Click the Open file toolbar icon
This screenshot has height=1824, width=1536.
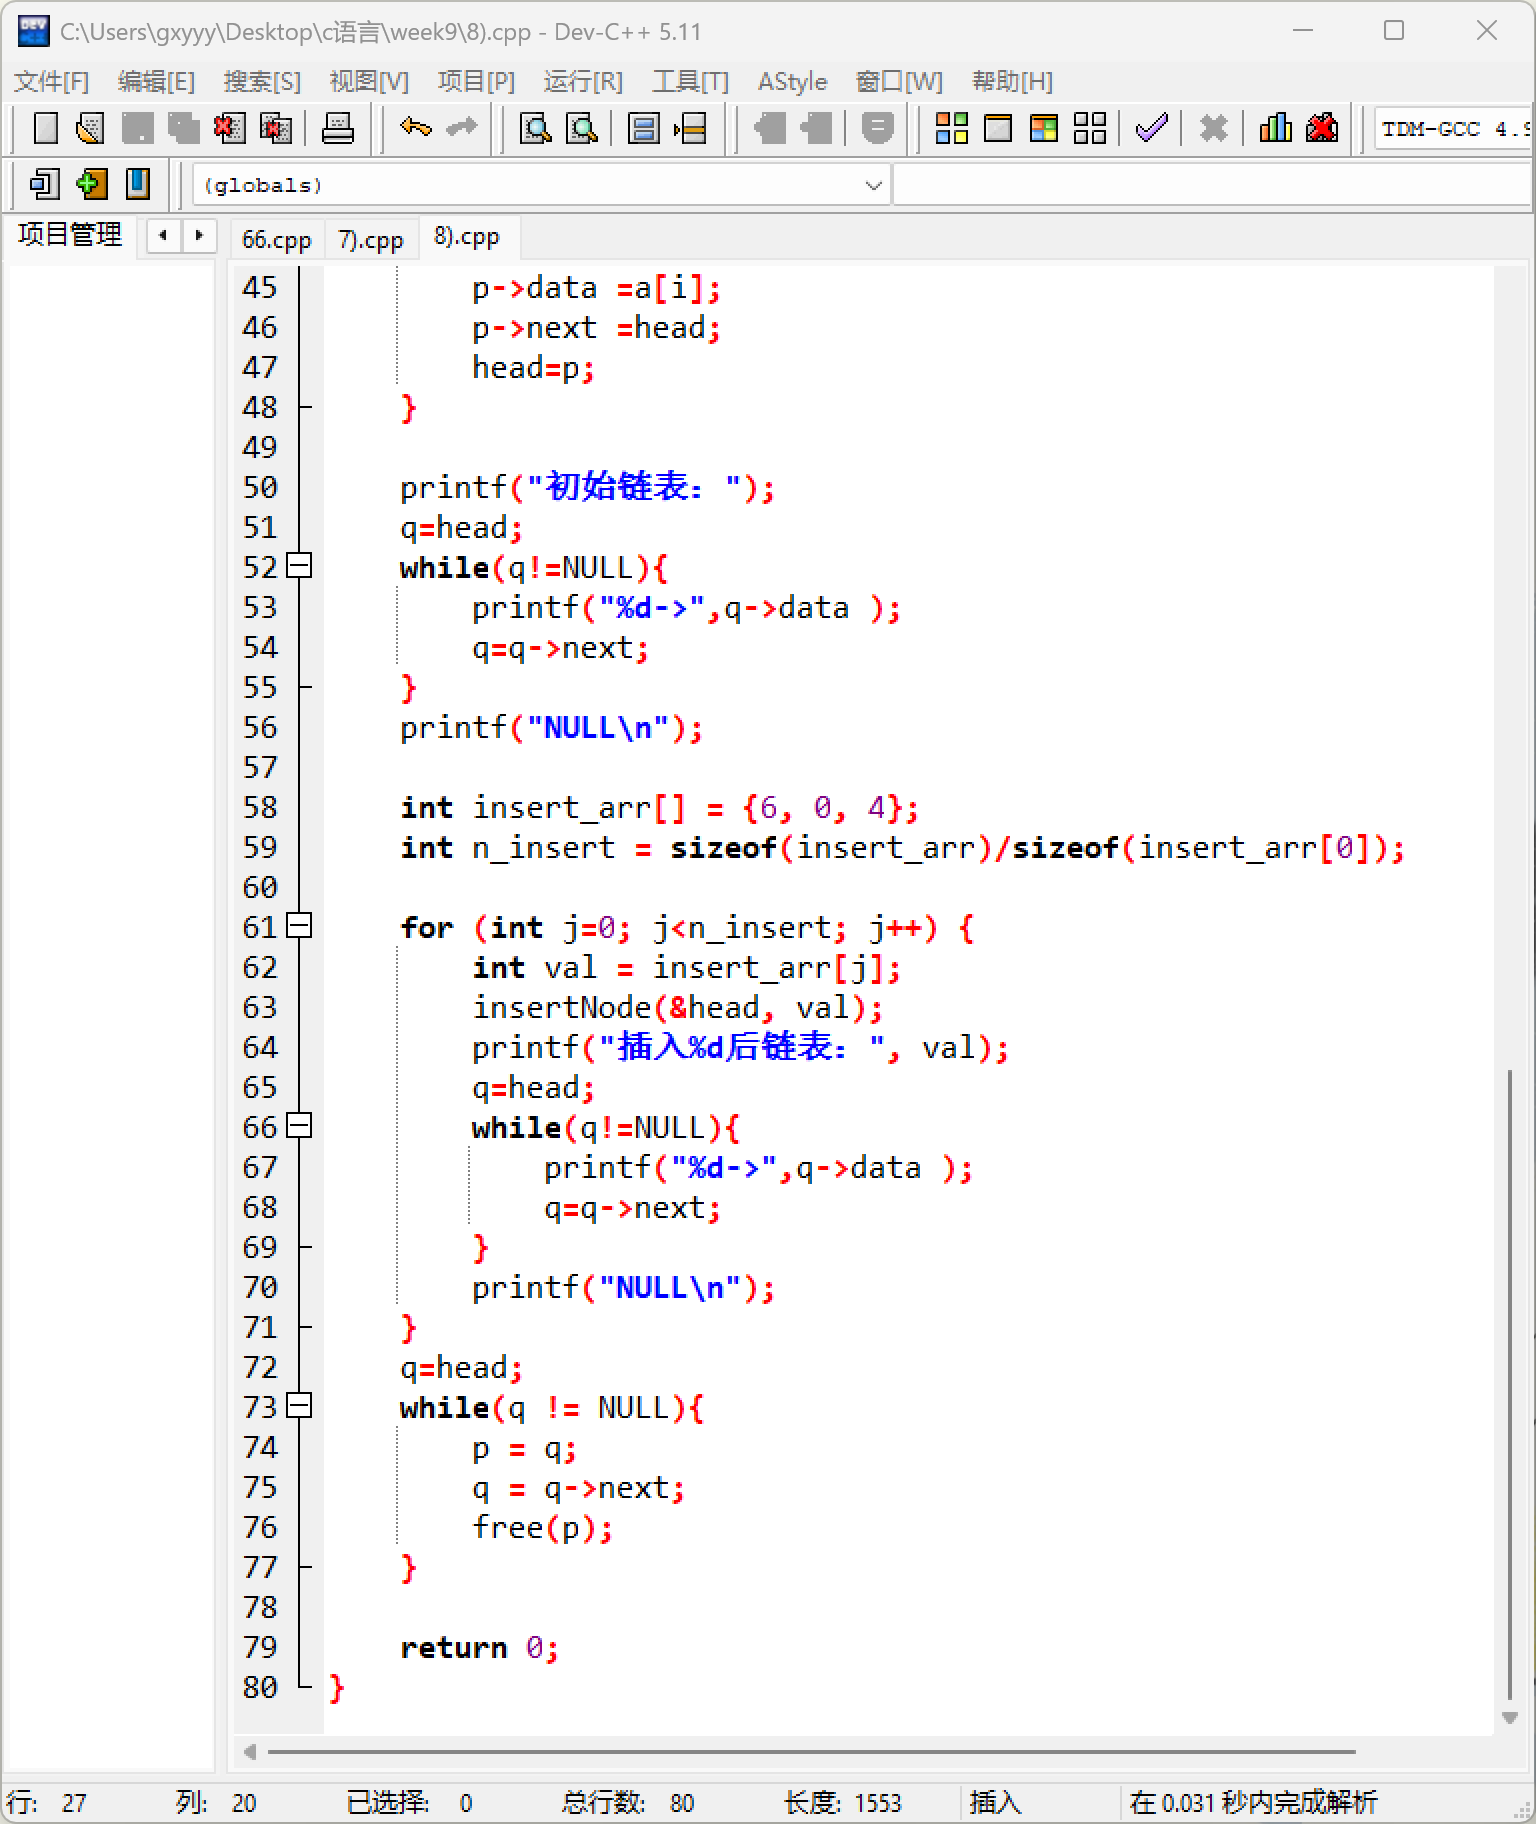(x=90, y=128)
